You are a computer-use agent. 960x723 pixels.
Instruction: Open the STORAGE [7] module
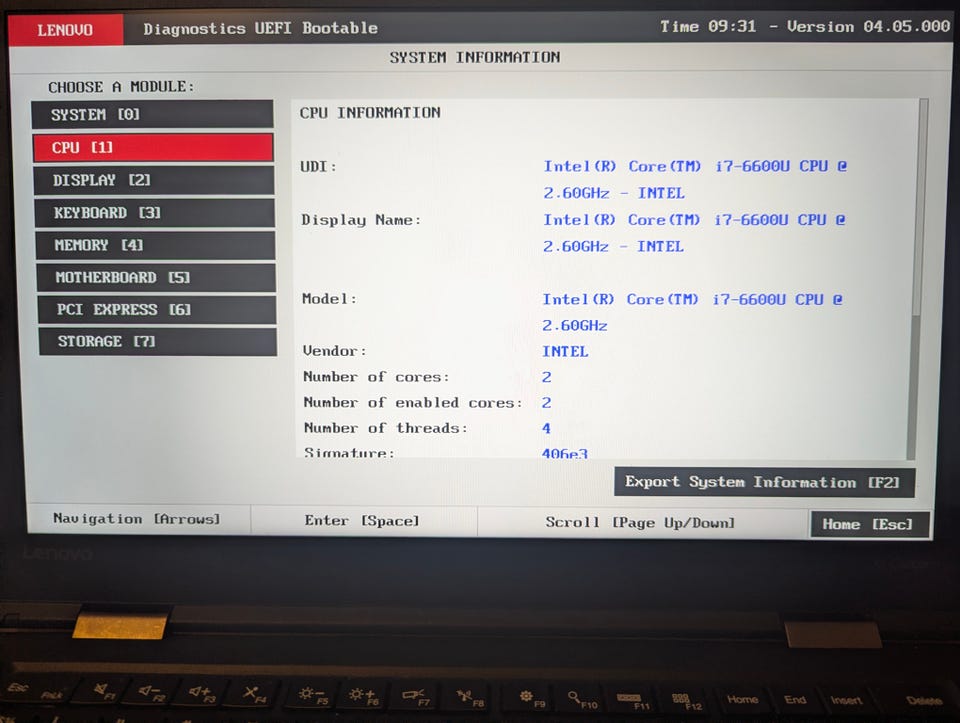point(157,341)
